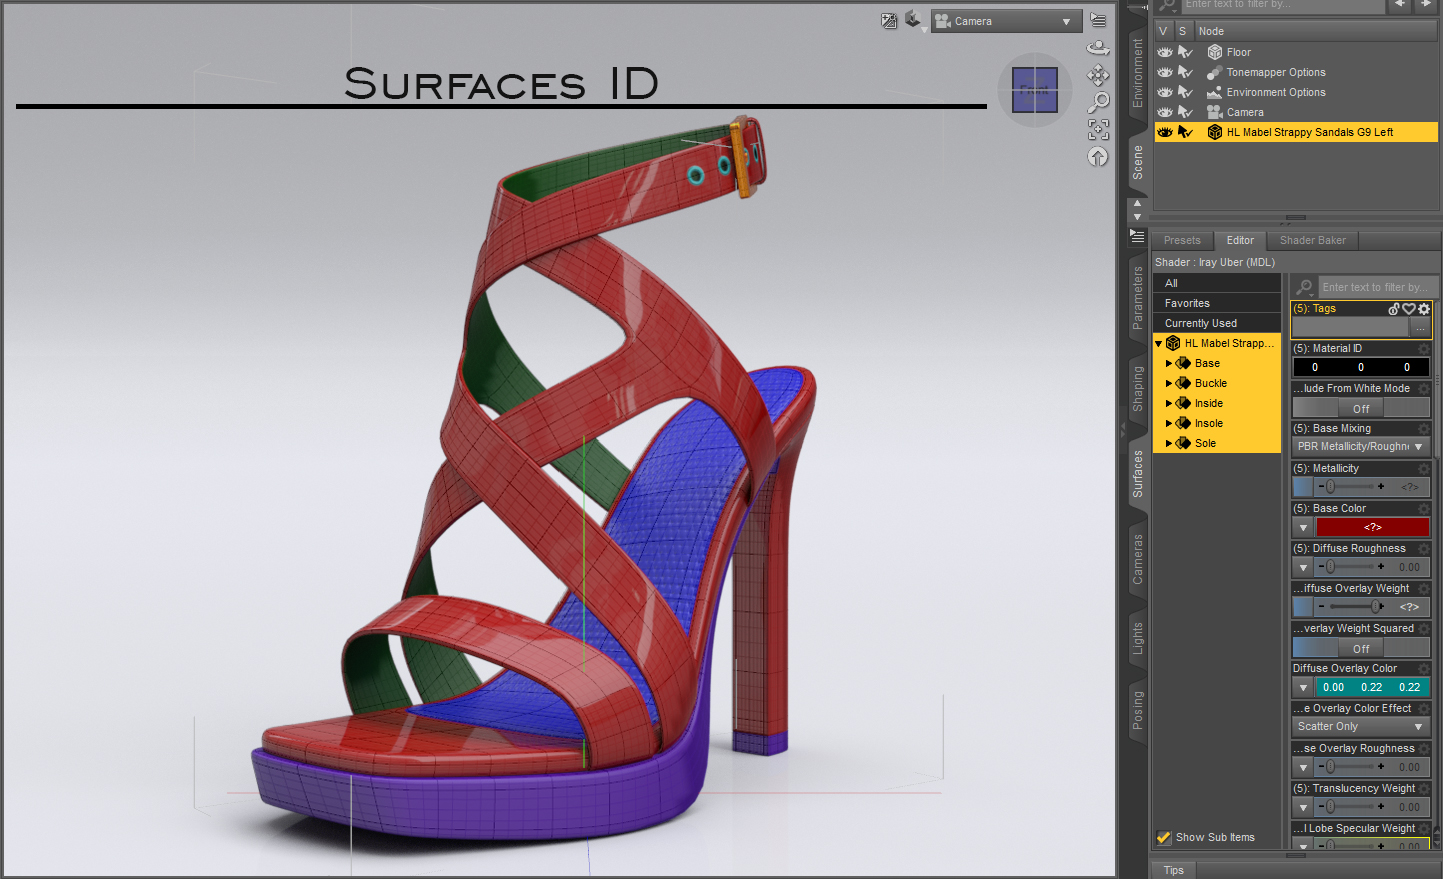Screen dimensions: 1443x879
Task: Click the Tags ellipsis browse button
Action: tap(1420, 328)
